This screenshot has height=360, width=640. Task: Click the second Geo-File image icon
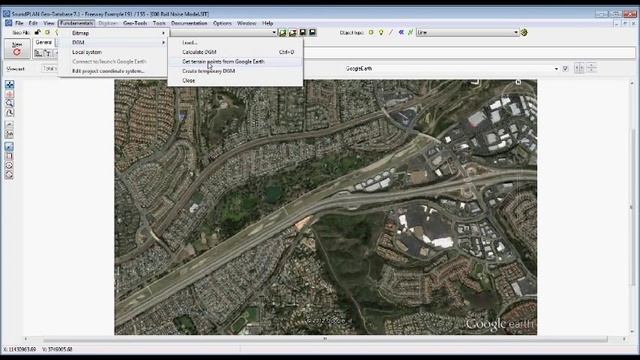(293, 32)
